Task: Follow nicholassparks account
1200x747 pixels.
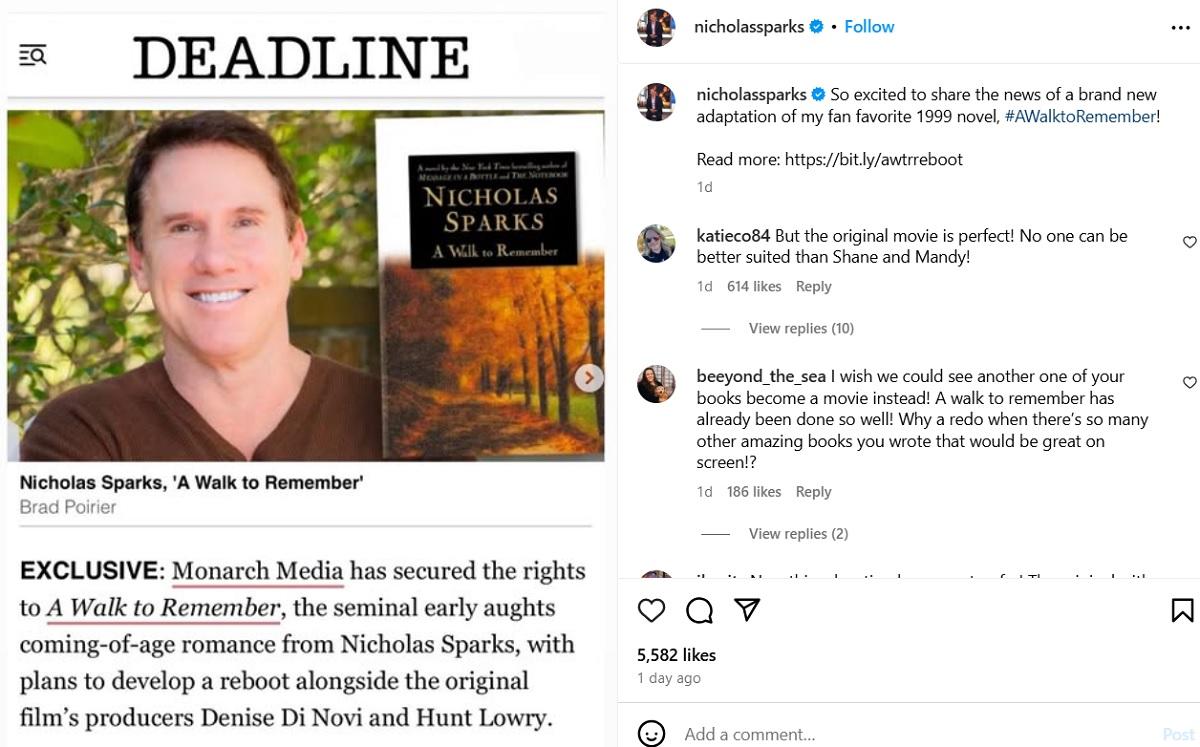Action: (869, 27)
